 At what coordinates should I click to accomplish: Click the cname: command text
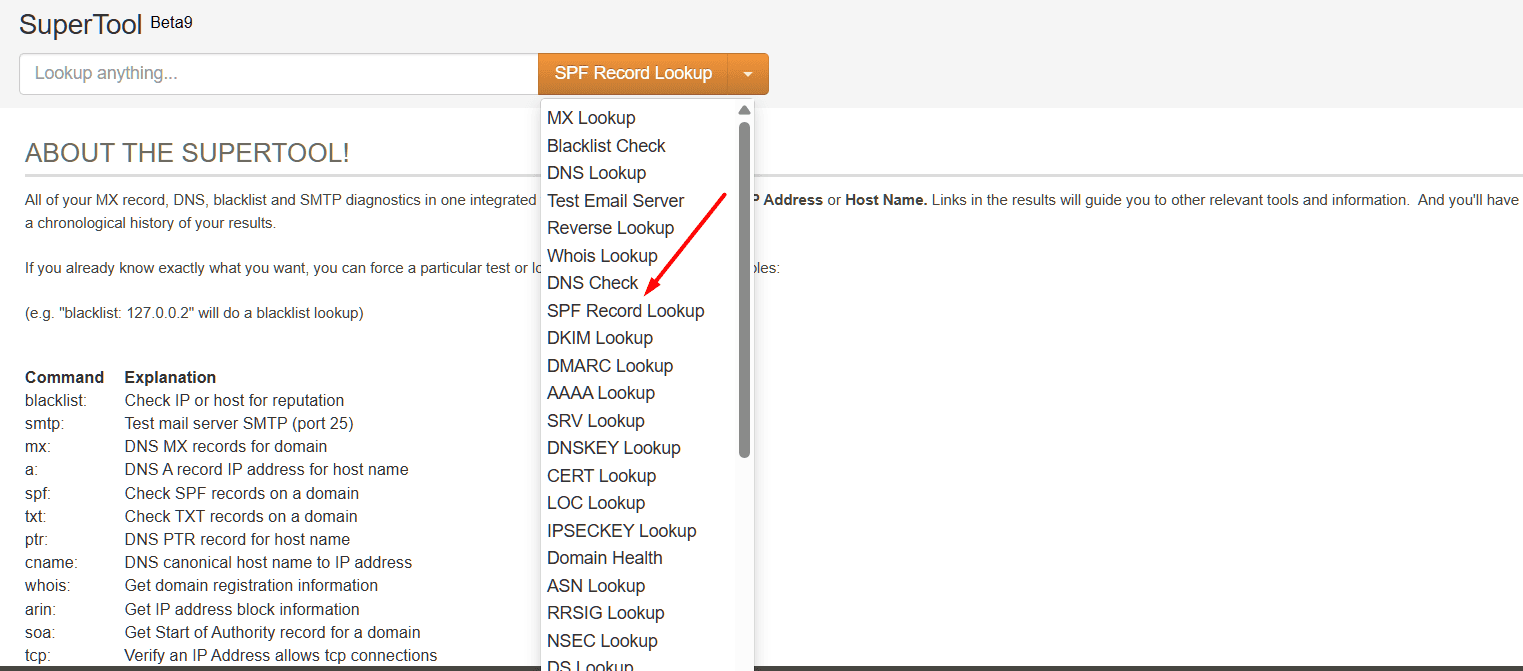pos(51,562)
